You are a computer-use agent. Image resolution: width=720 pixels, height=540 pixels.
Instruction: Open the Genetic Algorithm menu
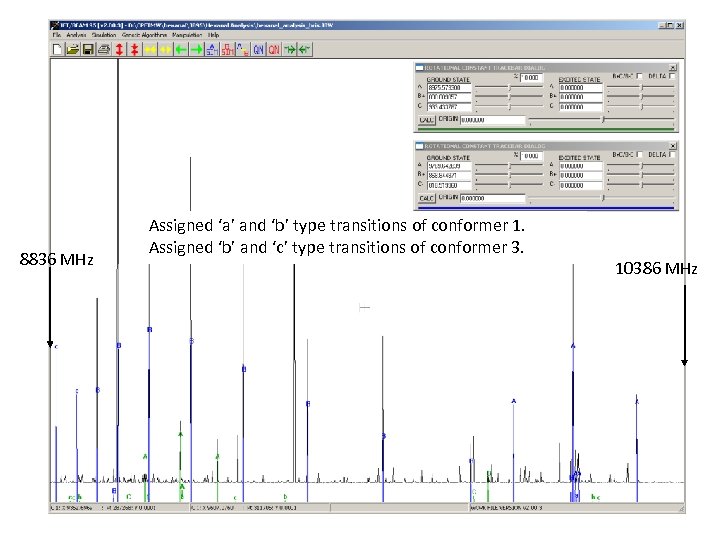144,35
